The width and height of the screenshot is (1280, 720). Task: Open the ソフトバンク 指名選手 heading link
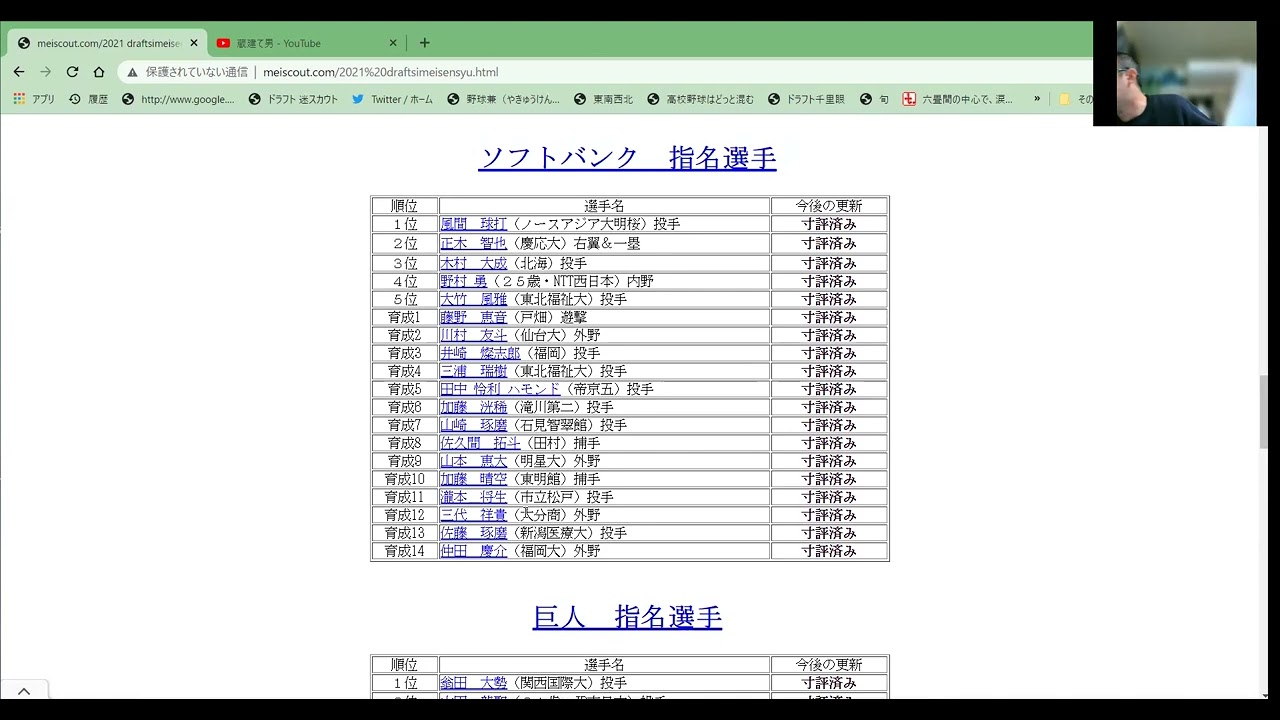coord(627,158)
